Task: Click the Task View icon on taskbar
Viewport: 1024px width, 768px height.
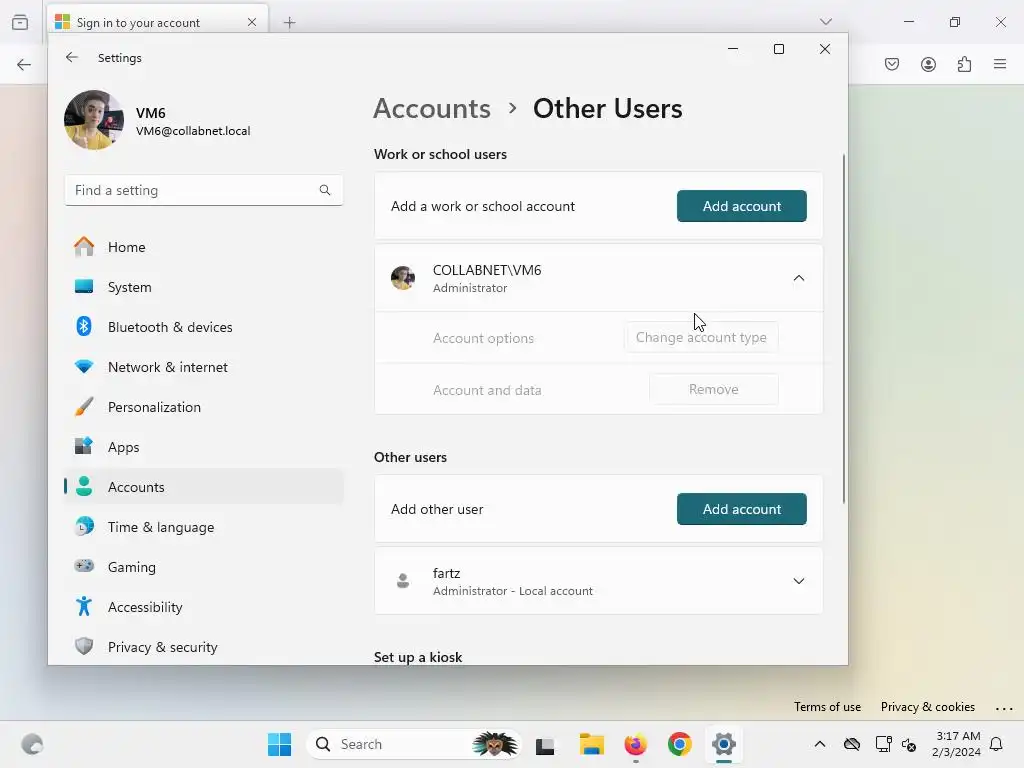Action: [x=545, y=745]
